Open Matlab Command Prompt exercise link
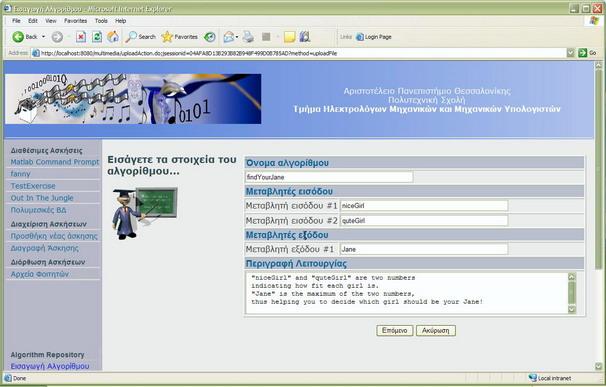This screenshot has height=387, width=606. pyautogui.click(x=55, y=162)
